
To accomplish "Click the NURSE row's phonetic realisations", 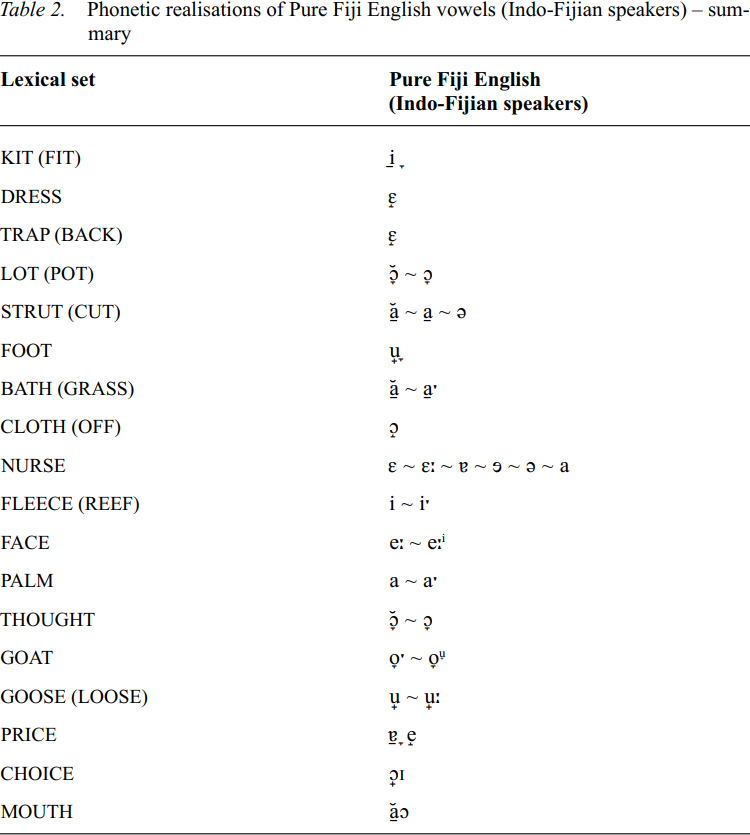I will point(479,466).
